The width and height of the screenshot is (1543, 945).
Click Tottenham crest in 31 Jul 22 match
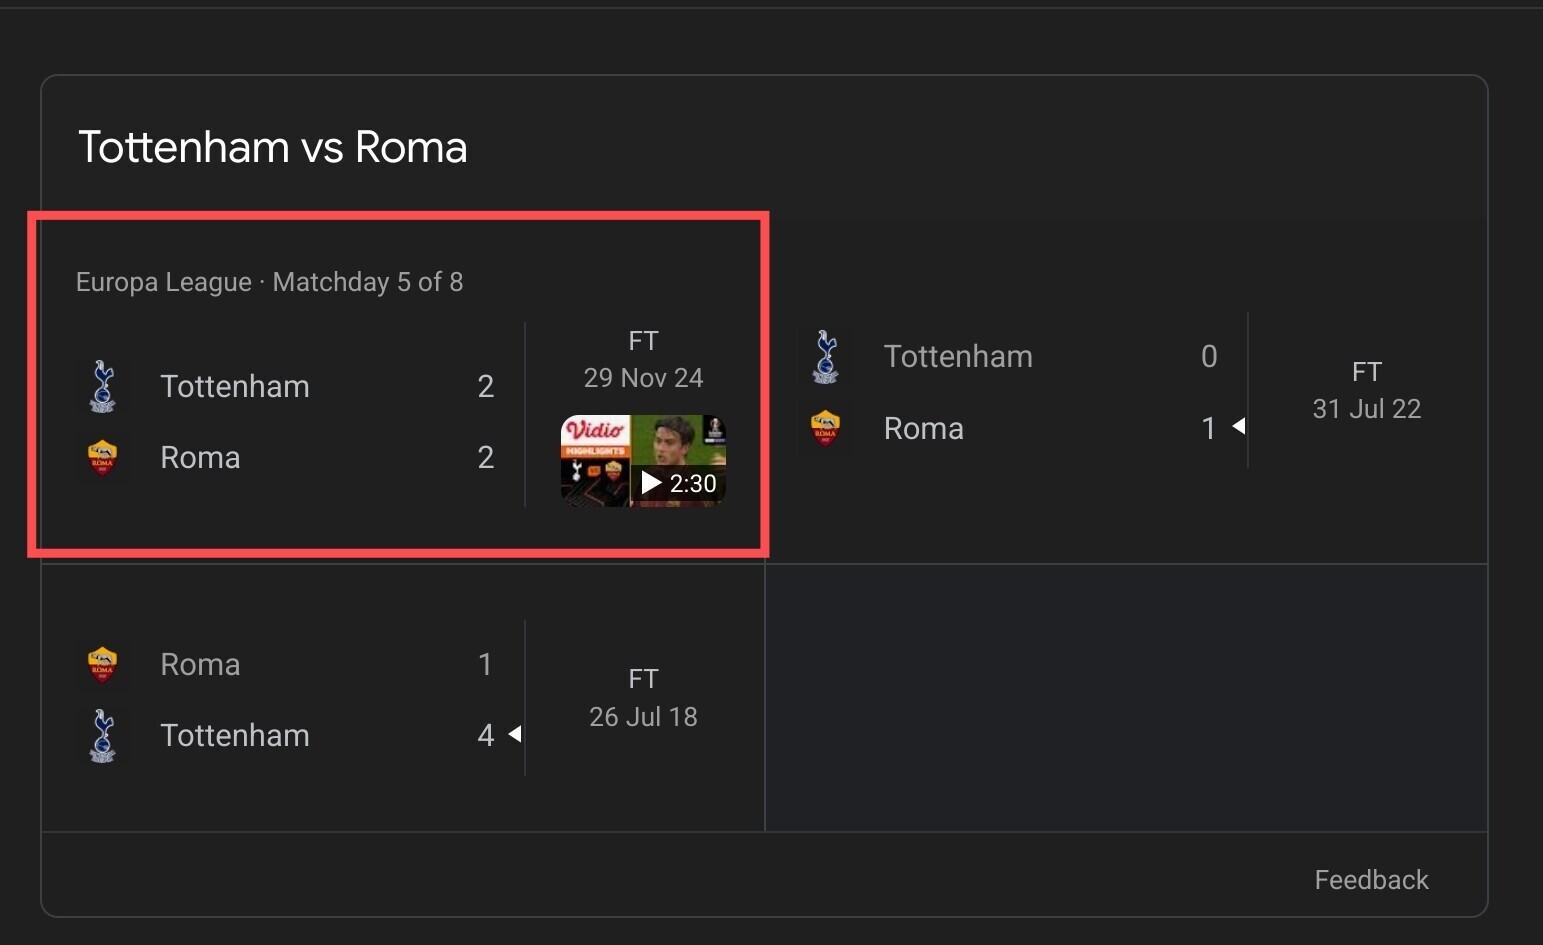(826, 357)
